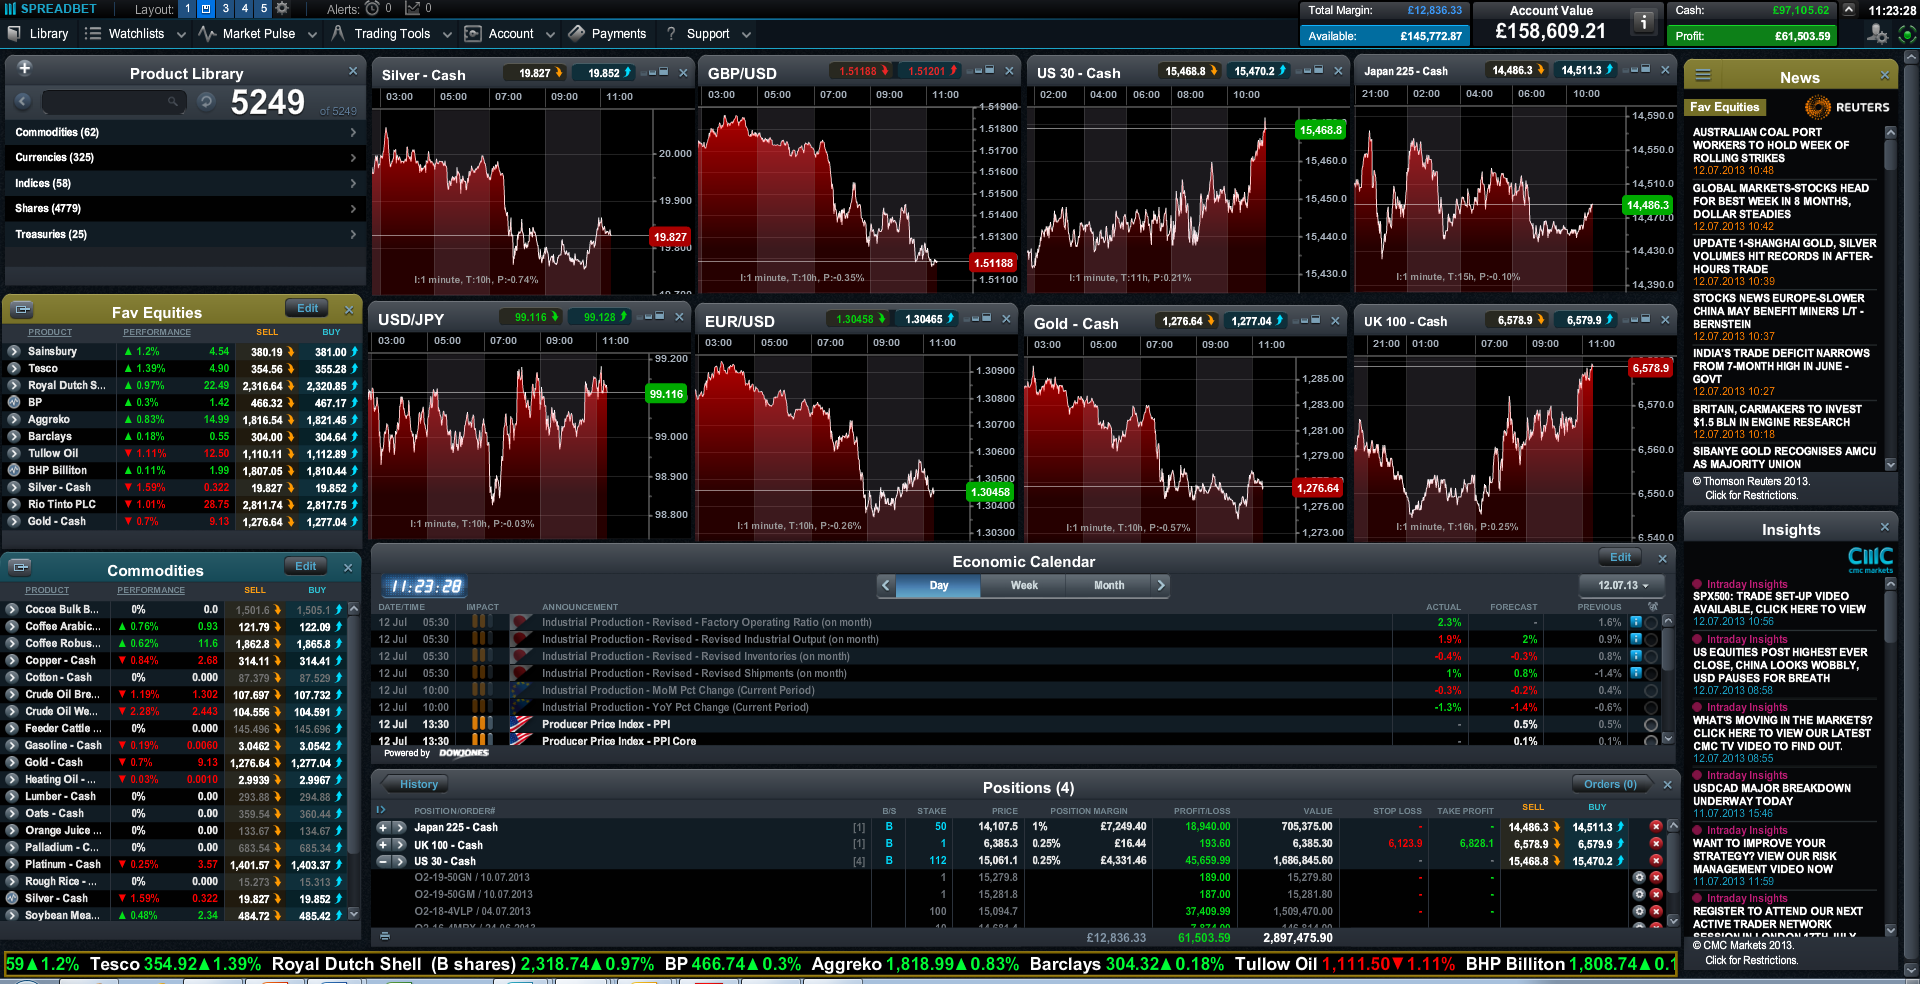Image resolution: width=1920 pixels, height=984 pixels.
Task: Click refresh icon beside Product Library search
Action: (x=206, y=101)
